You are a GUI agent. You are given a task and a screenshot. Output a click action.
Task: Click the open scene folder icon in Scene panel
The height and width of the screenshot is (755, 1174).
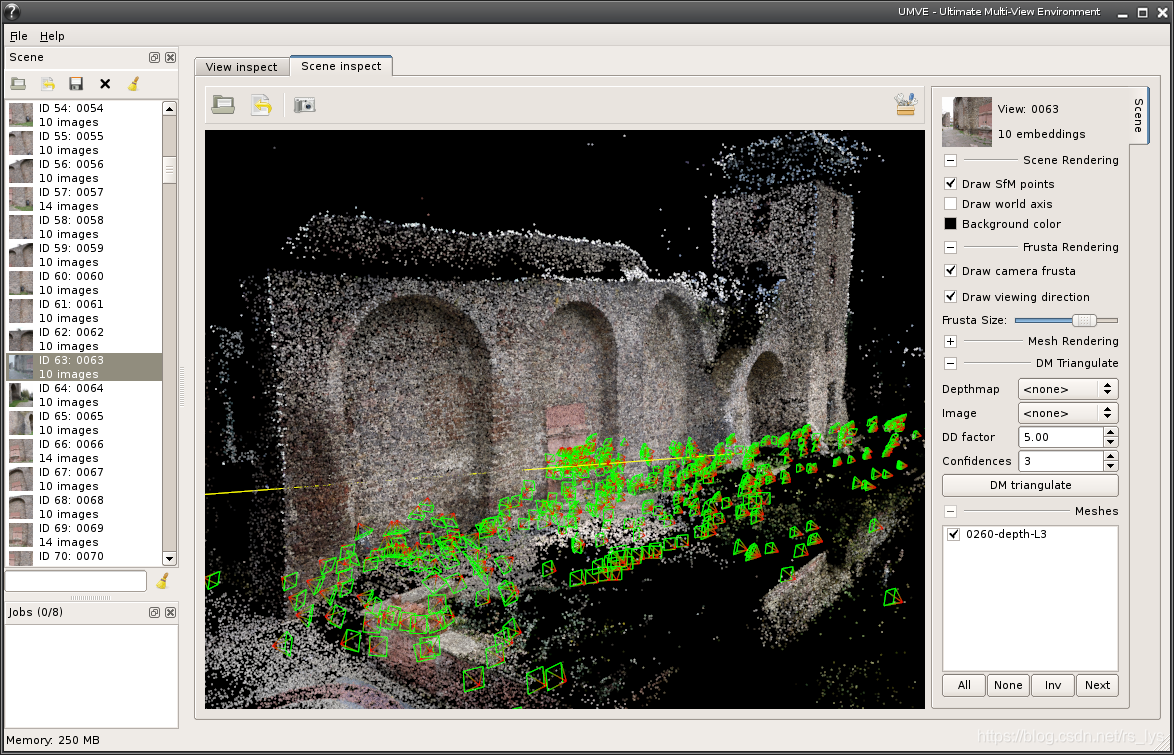coord(18,84)
